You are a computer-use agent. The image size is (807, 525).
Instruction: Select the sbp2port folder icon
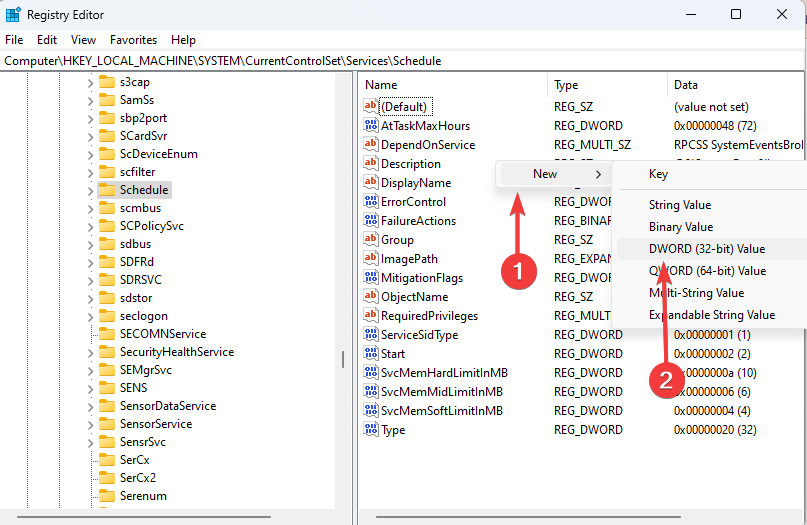click(107, 118)
